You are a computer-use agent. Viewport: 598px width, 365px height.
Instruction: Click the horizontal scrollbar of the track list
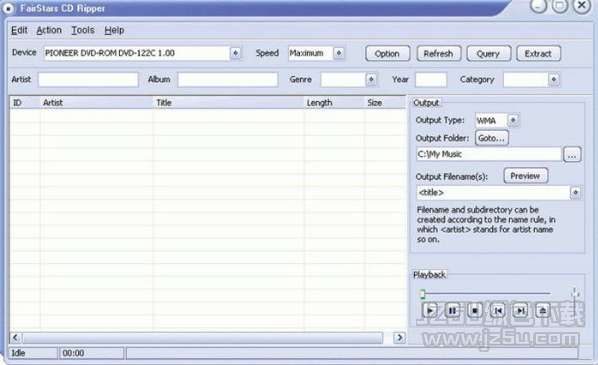tap(203, 338)
